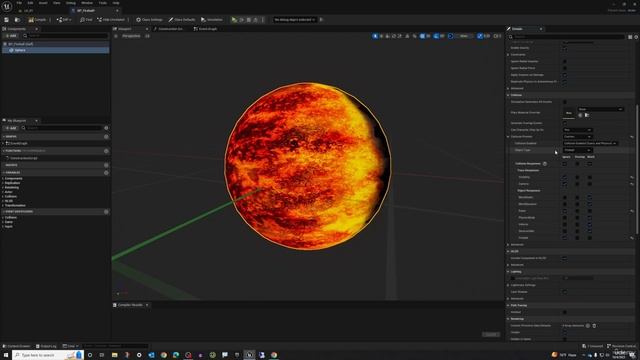This screenshot has height=360, width=640.
Task: Open Class Settings
Action: click(149, 20)
